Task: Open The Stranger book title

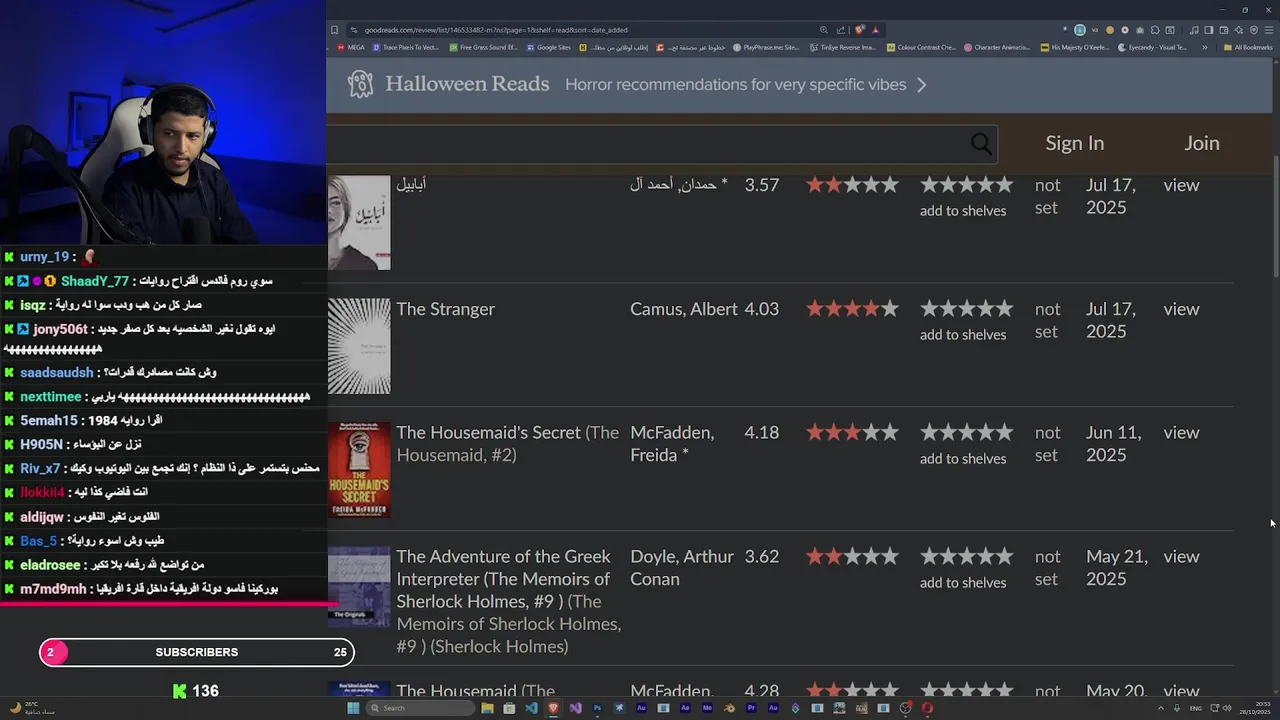Action: point(445,309)
